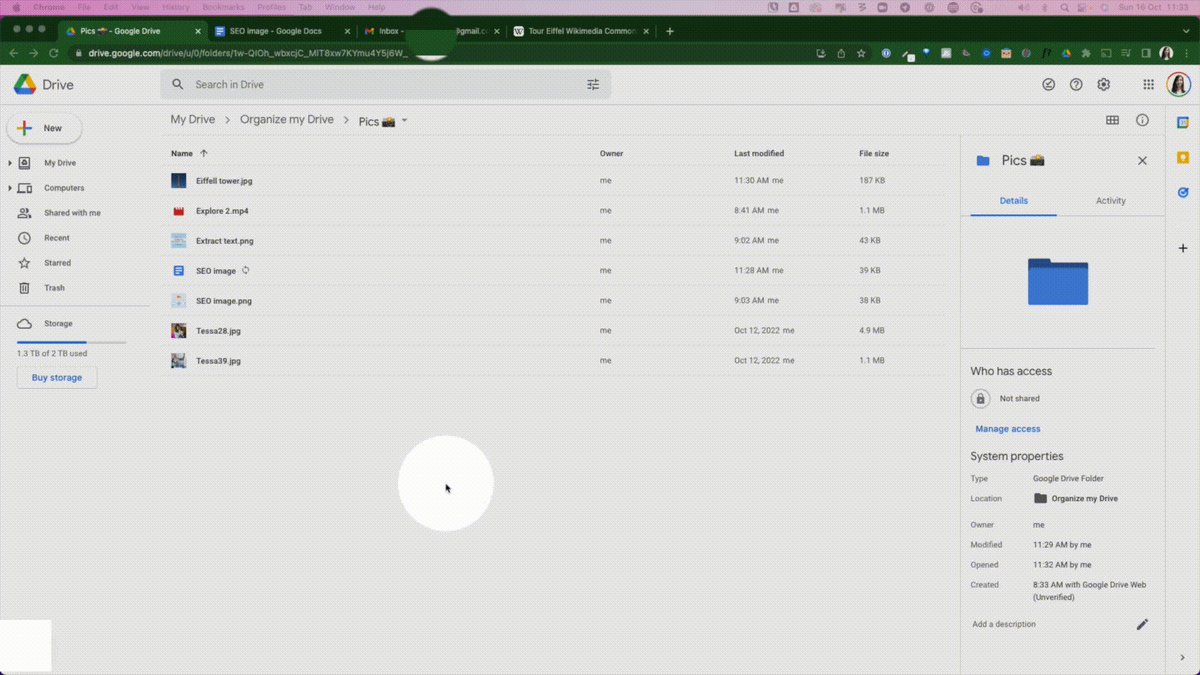Click the Owner column header
1200x675 pixels.
[x=611, y=154]
